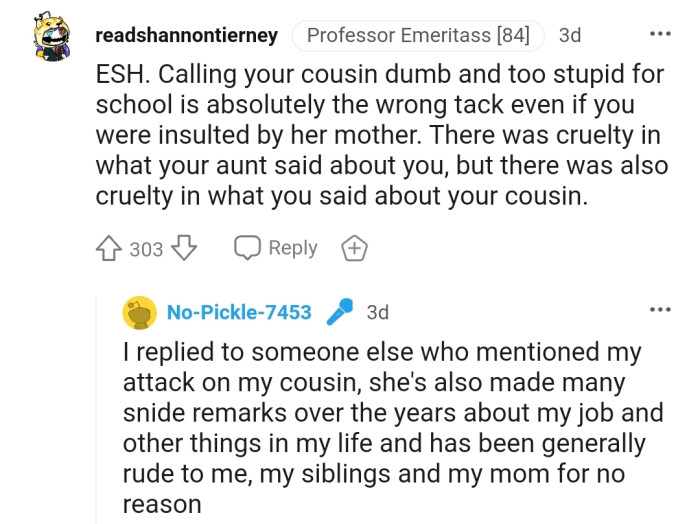Click the 303 vote score
The height and width of the screenshot is (524, 700).
point(146,249)
